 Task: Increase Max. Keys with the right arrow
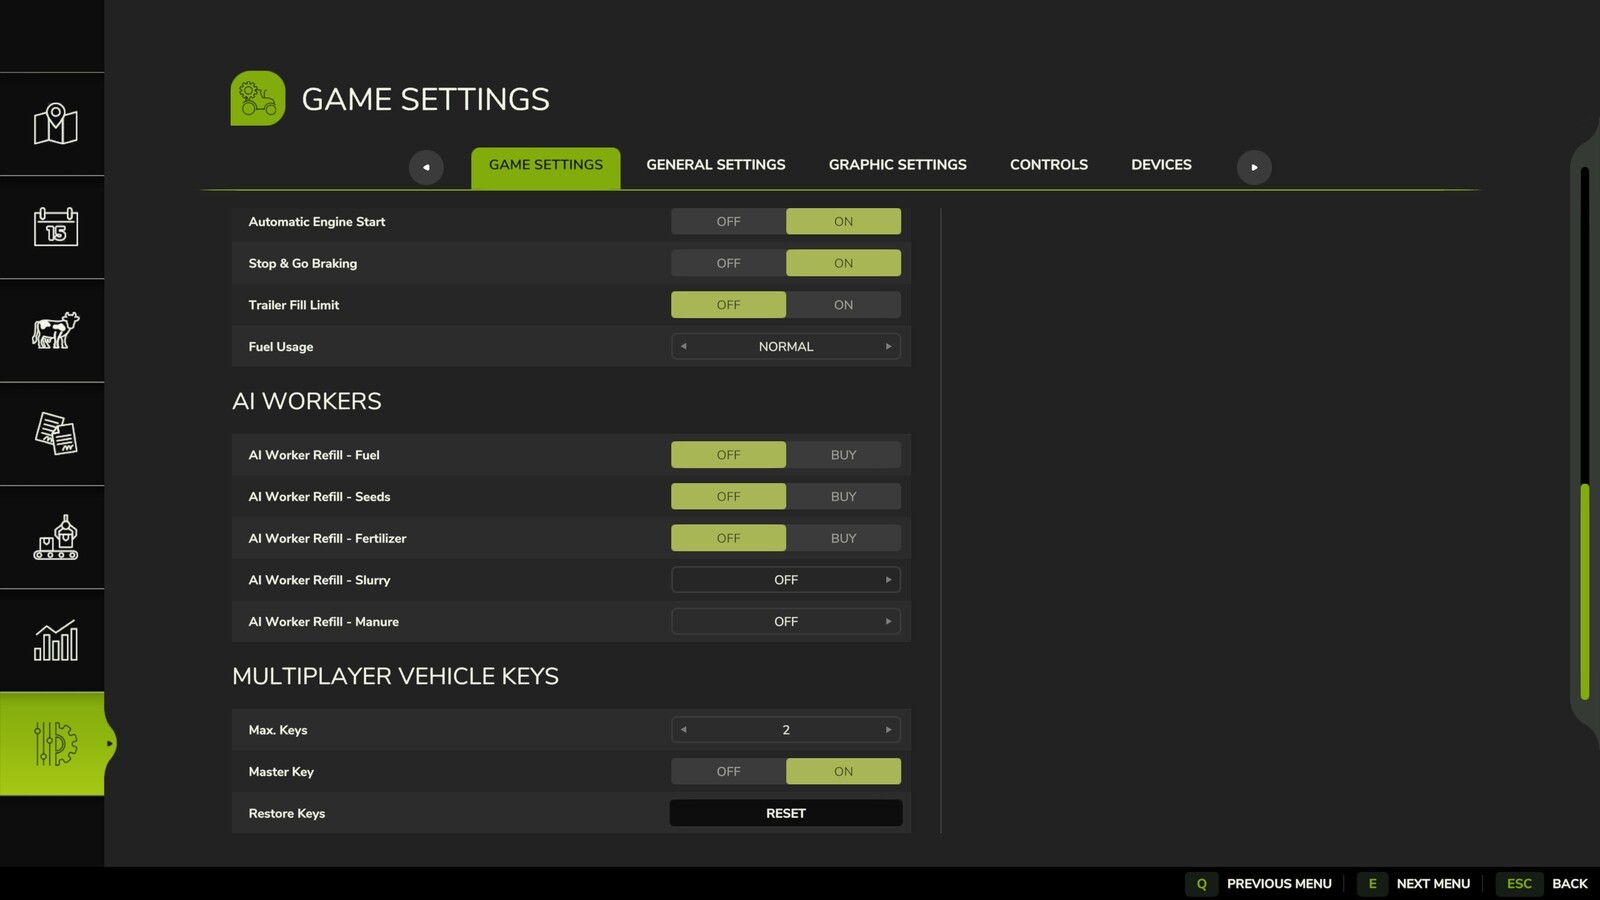(x=887, y=729)
